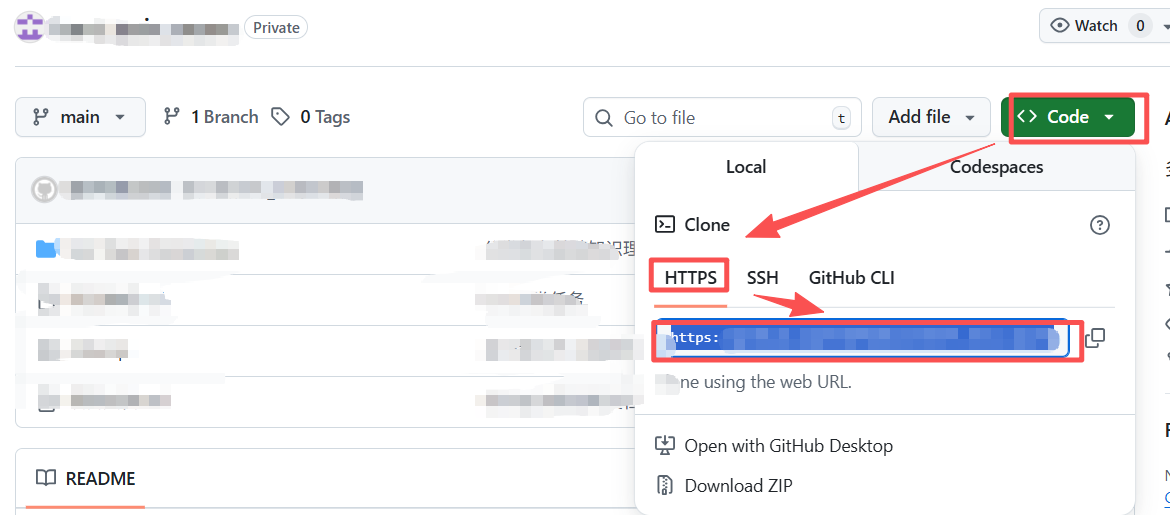
Task: Select the HTTPS clone URL field
Action: tap(862, 339)
